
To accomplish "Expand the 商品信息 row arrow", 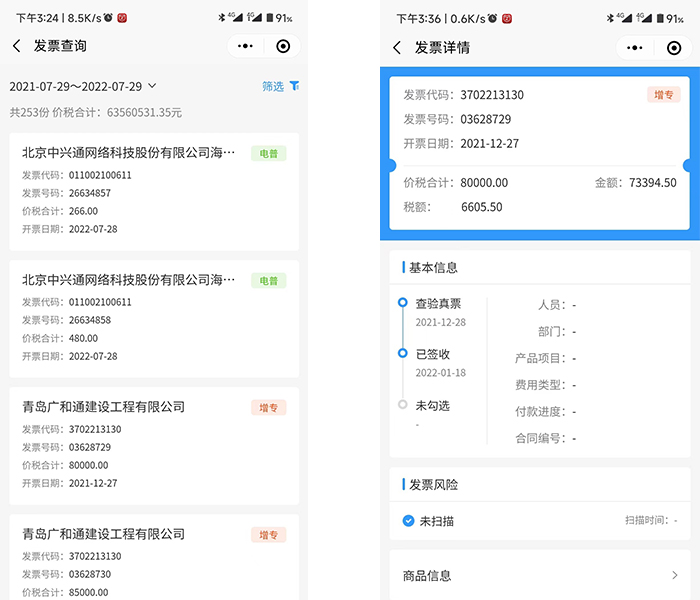I will click(675, 575).
